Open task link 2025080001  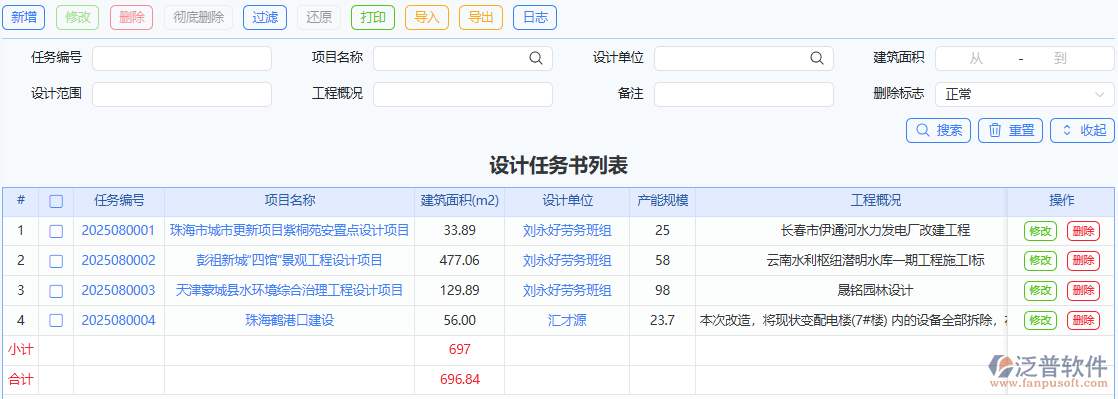click(118, 231)
